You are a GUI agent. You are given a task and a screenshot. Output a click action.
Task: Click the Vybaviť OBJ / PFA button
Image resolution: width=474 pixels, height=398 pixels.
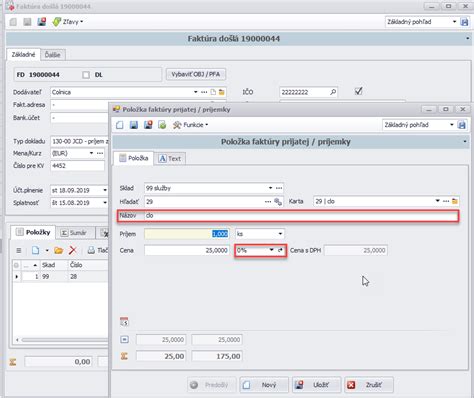click(196, 74)
